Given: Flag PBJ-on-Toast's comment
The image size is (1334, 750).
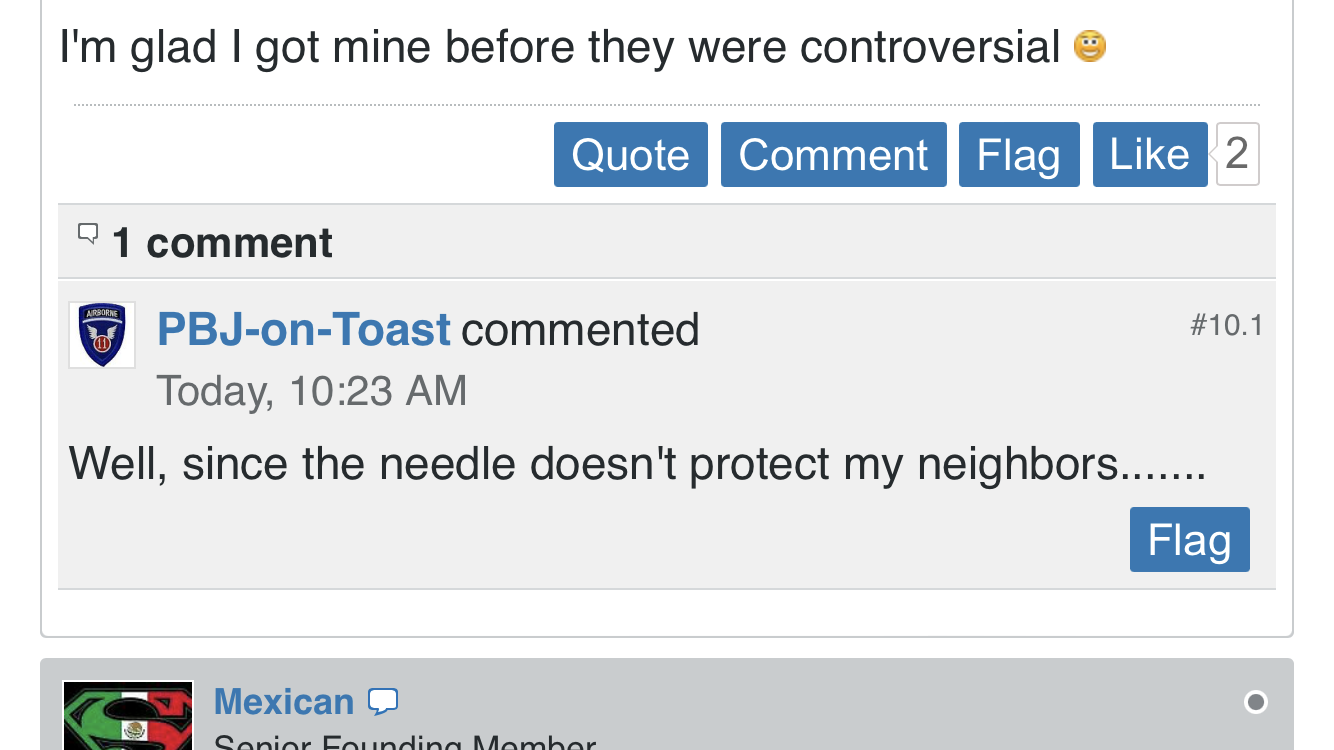Looking at the screenshot, I should [1189, 540].
